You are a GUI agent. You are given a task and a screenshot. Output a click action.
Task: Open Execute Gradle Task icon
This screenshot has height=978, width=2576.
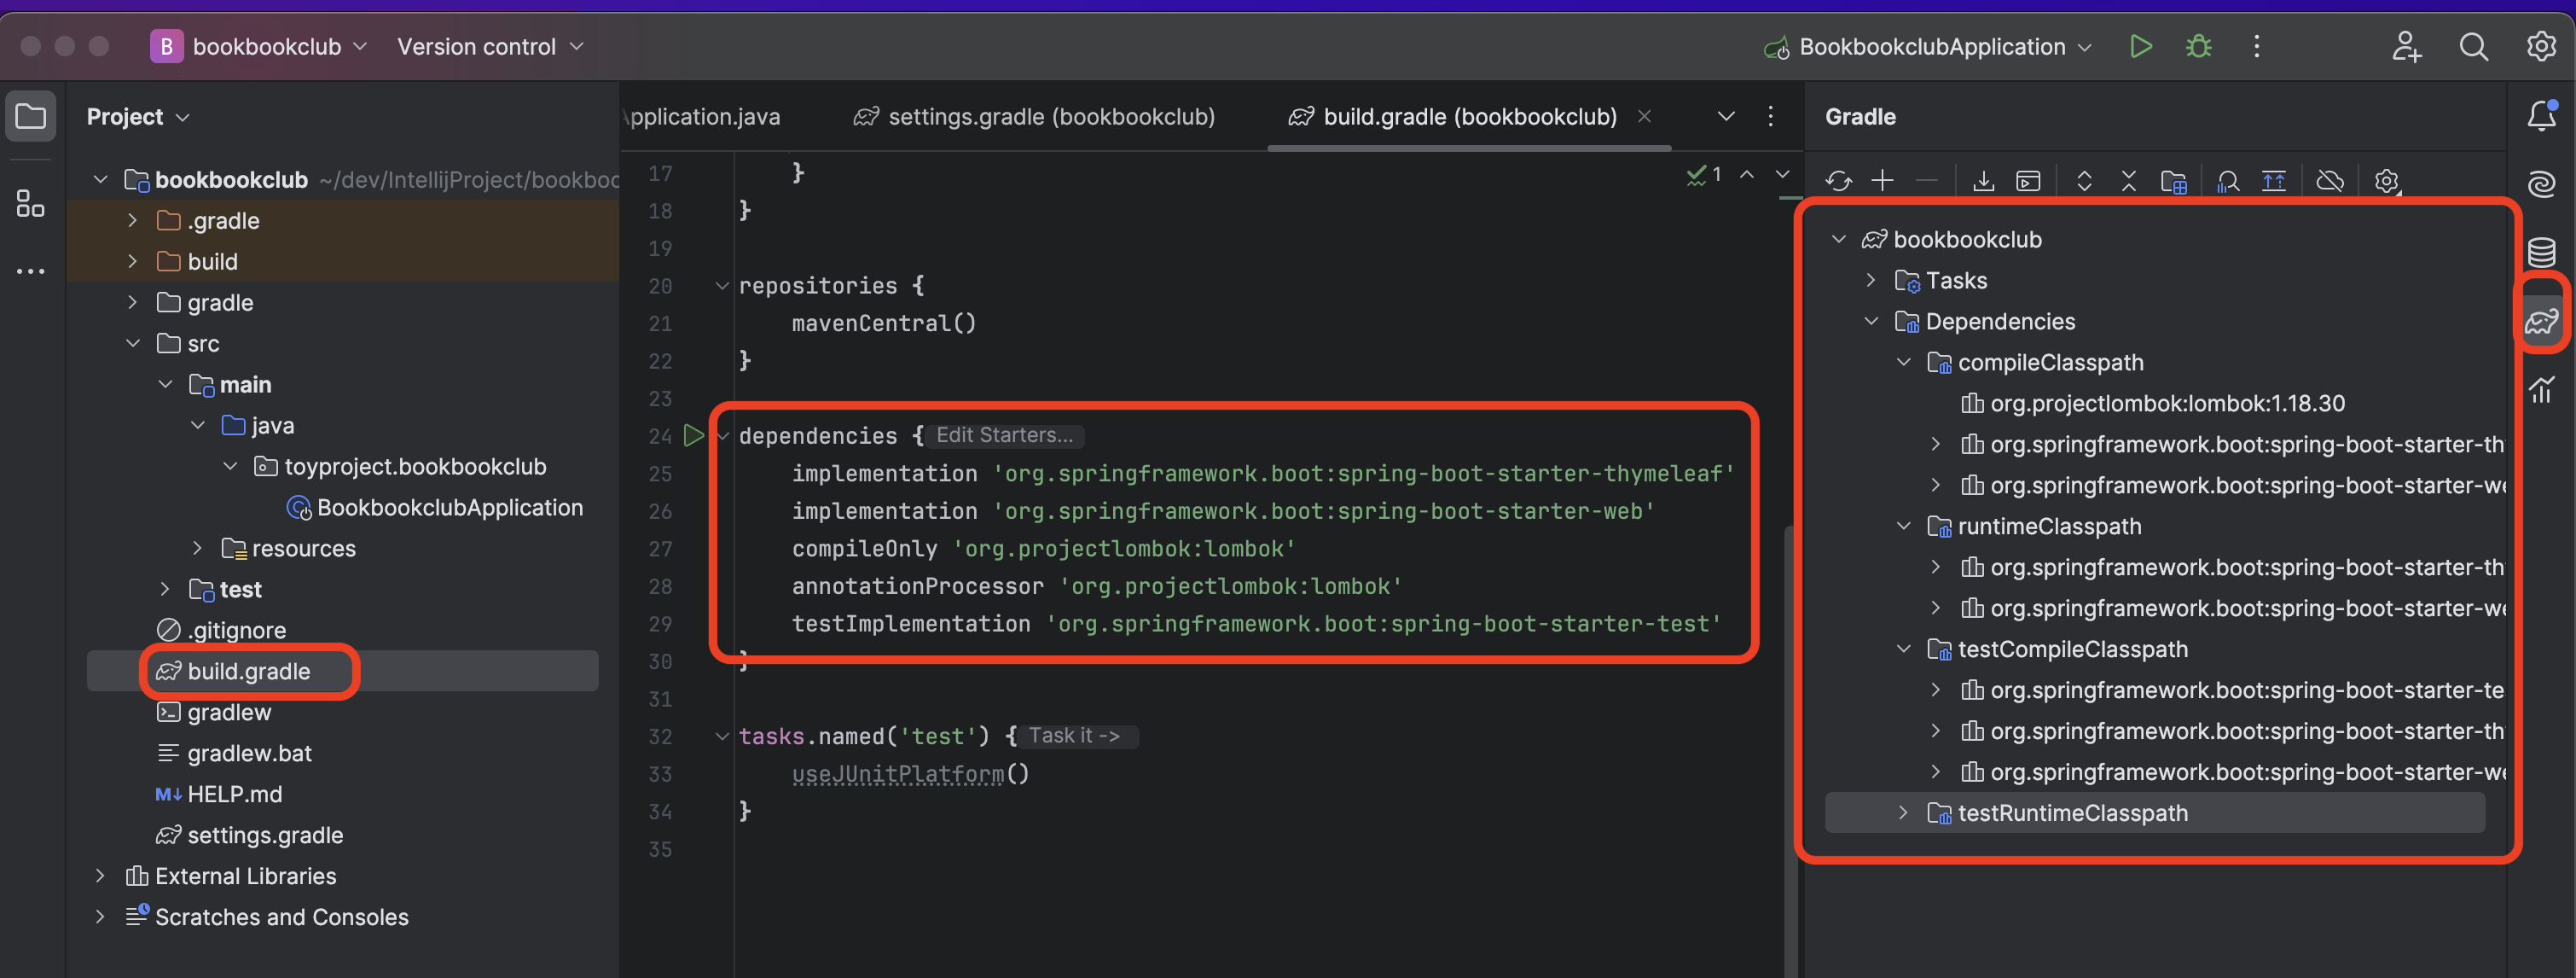tap(2028, 181)
